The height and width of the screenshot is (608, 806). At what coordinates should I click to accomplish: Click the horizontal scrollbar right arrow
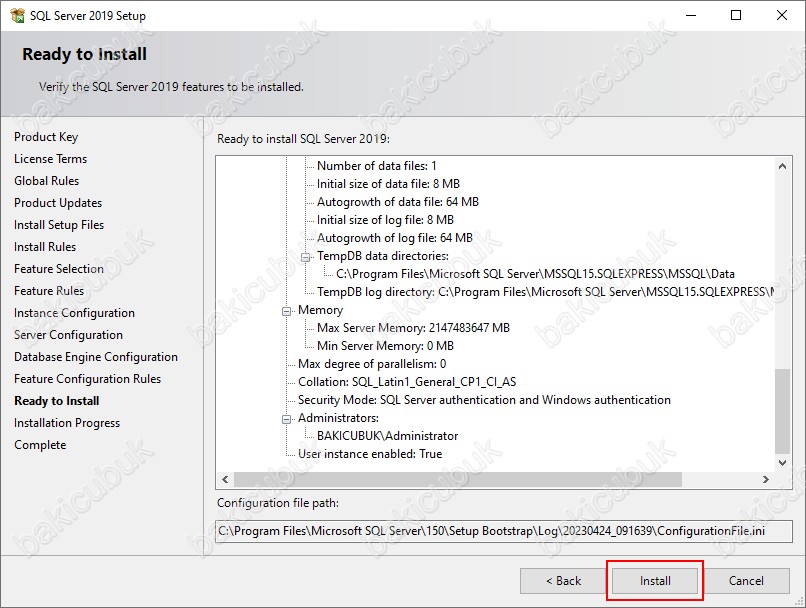766,479
